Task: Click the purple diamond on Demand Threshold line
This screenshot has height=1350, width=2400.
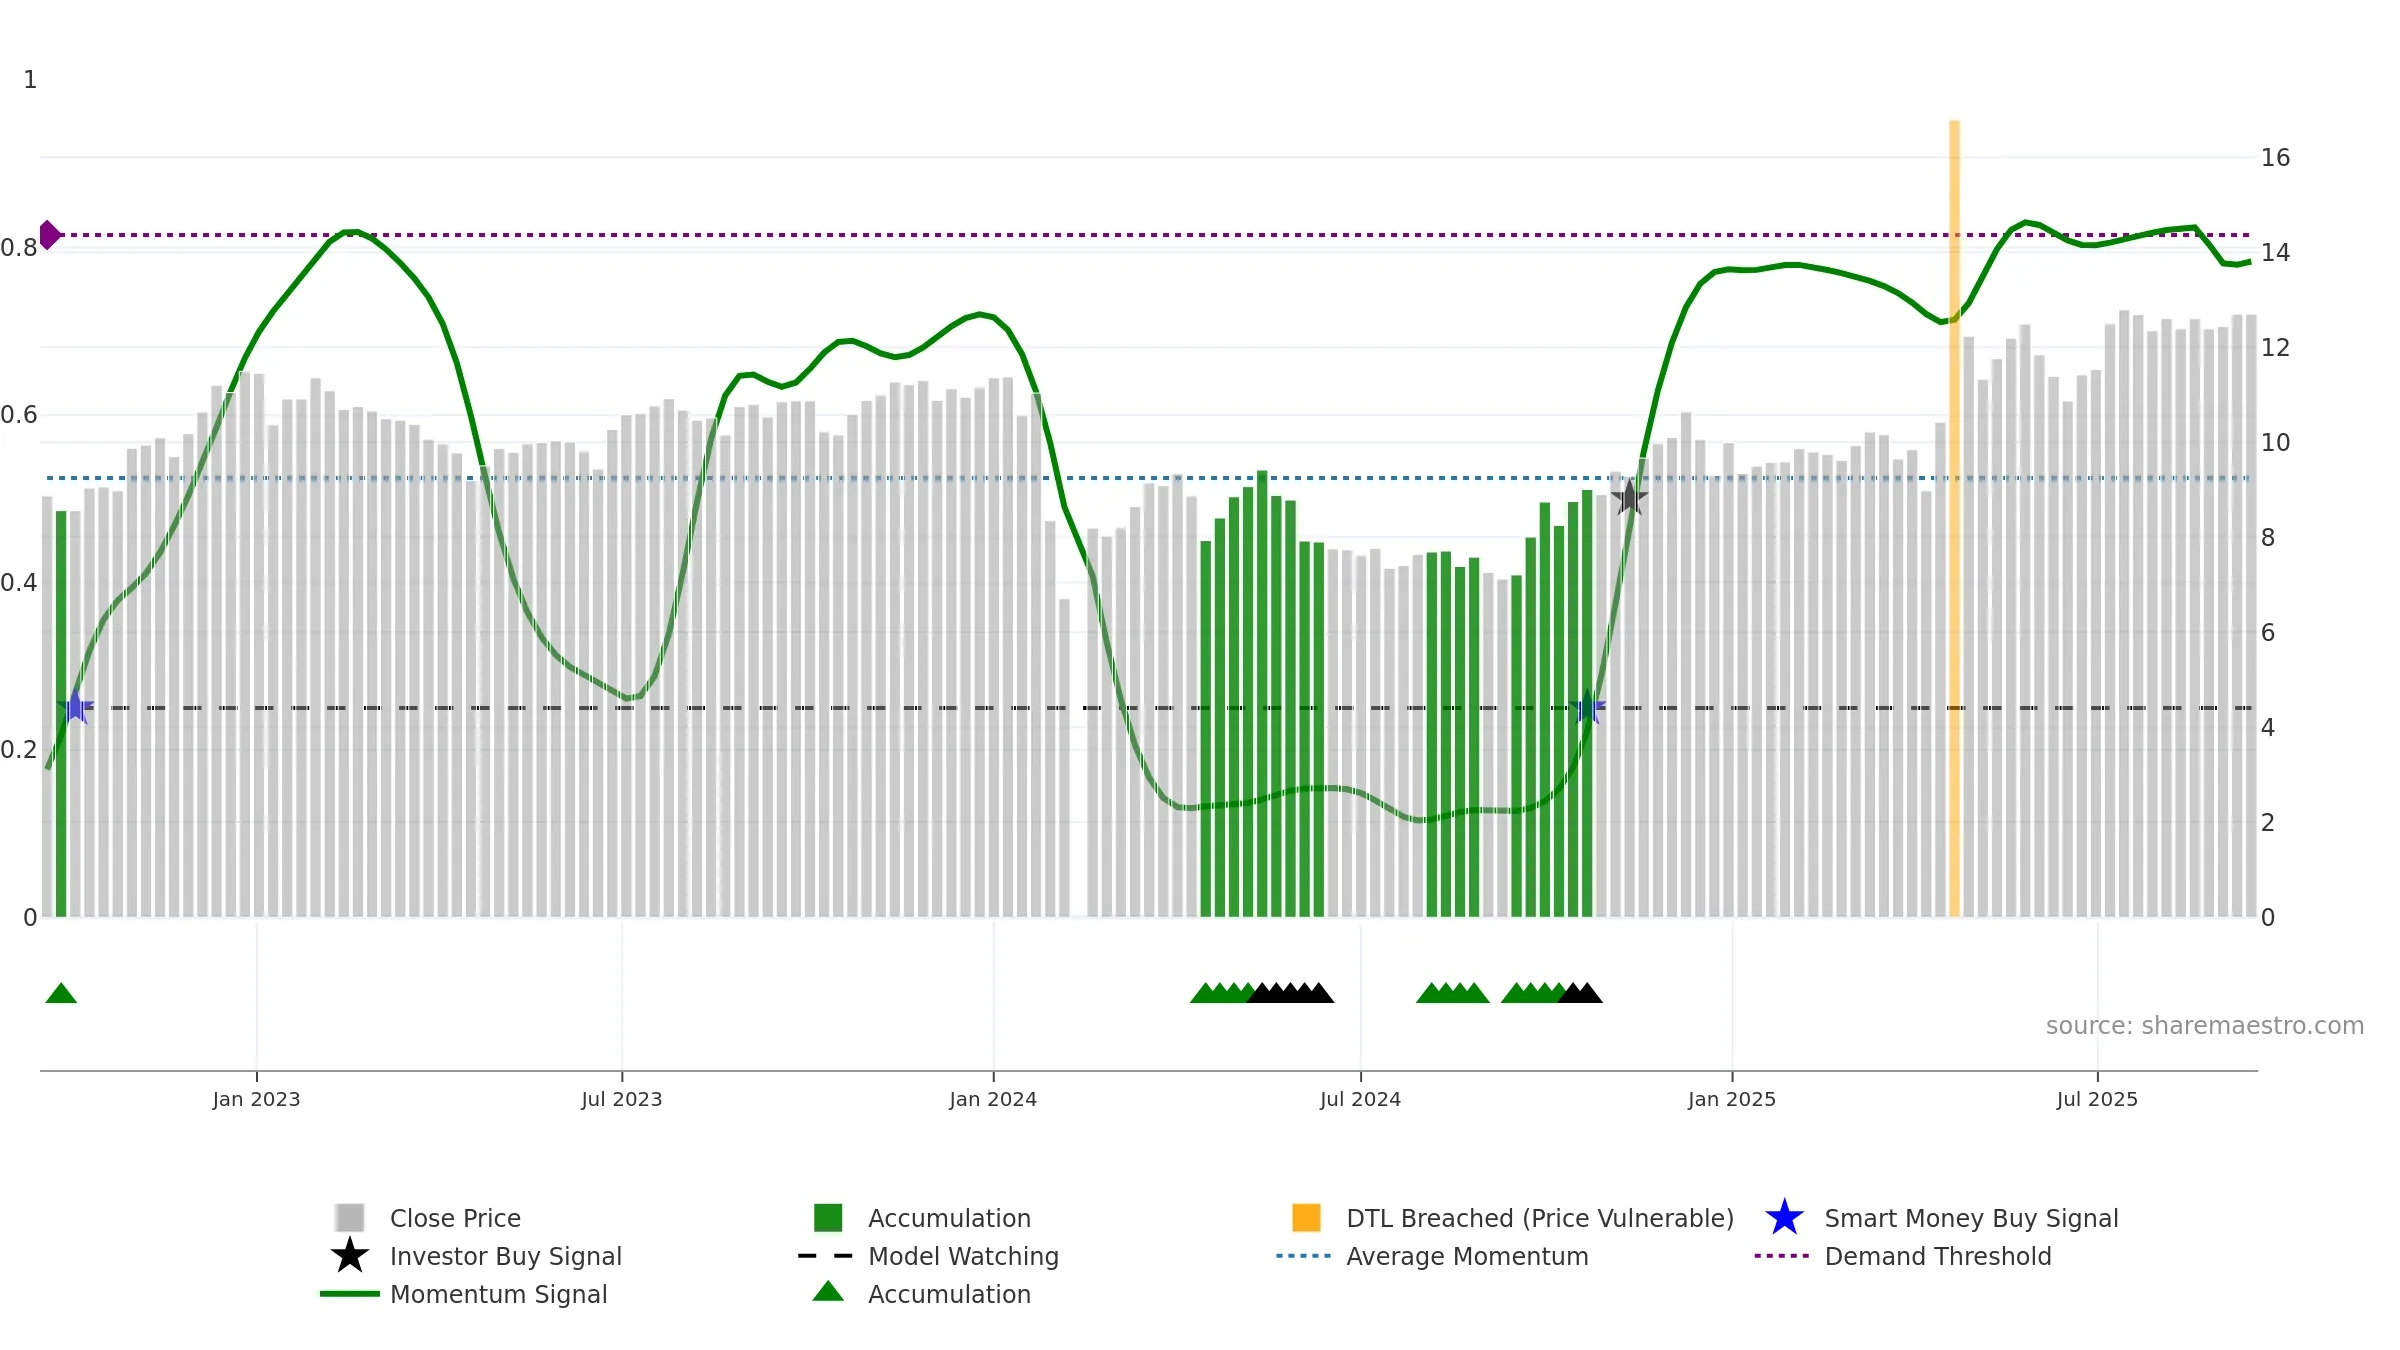Action: [49, 235]
